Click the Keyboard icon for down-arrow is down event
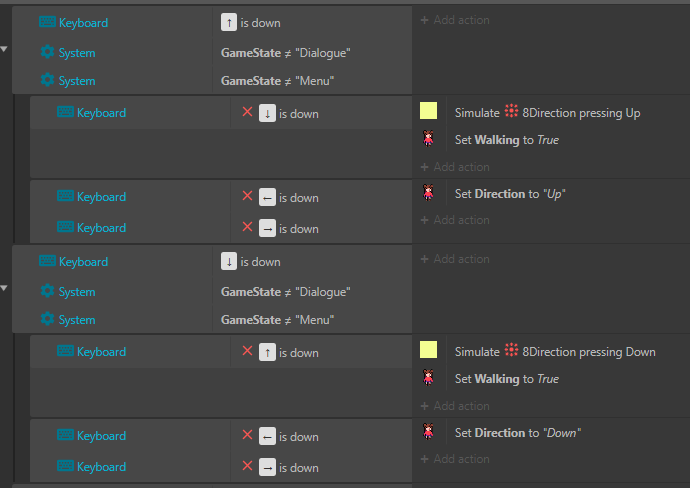The image size is (690, 488). pos(47,261)
